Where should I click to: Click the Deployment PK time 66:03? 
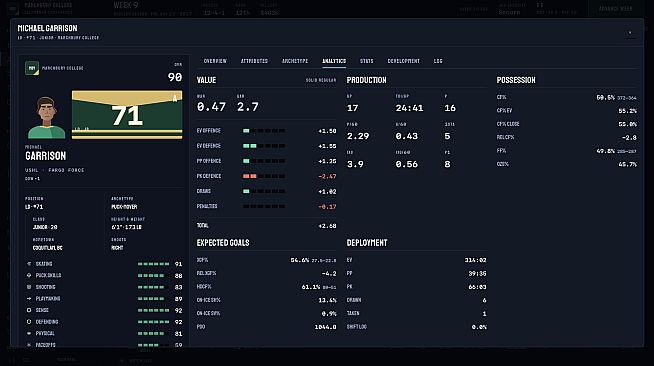click(477, 287)
